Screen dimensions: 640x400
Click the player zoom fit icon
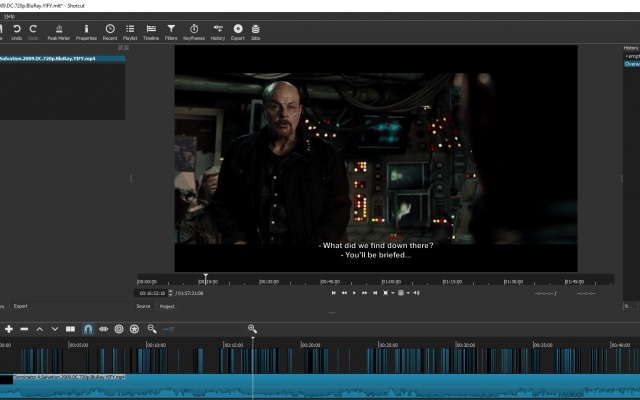[x=385, y=293]
